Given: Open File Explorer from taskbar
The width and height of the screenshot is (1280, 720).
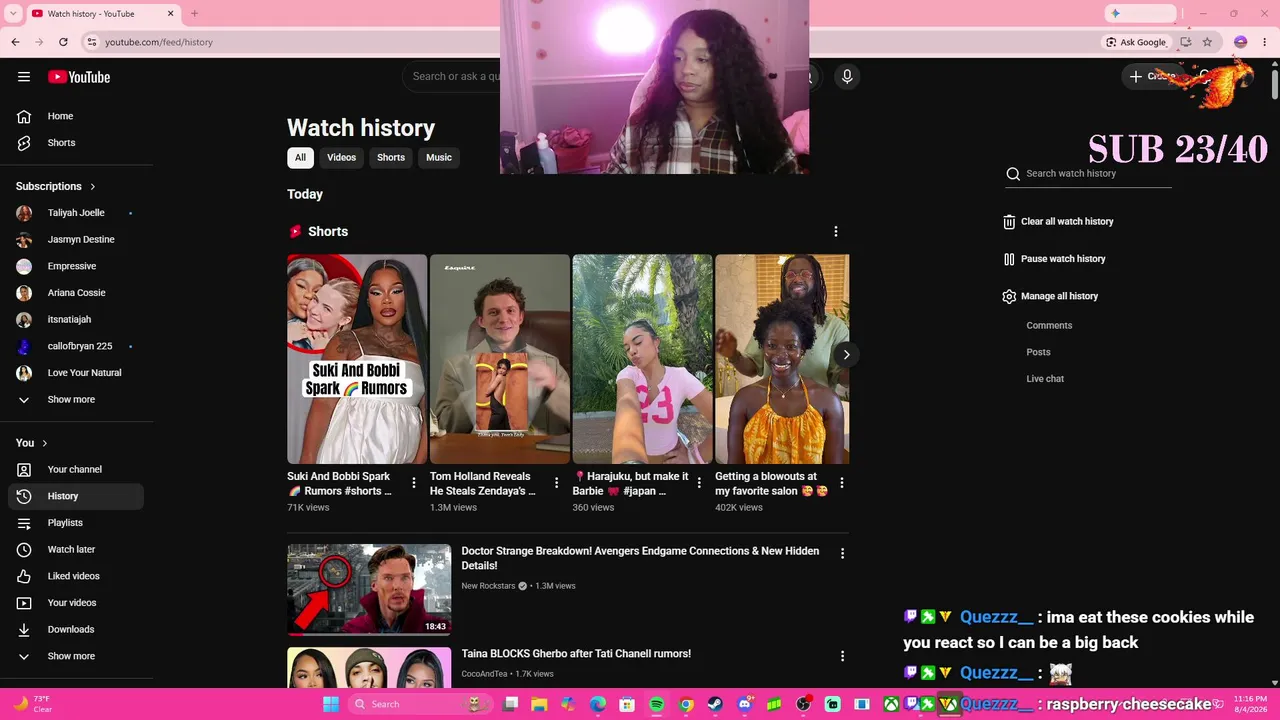Looking at the screenshot, I should tap(539, 704).
